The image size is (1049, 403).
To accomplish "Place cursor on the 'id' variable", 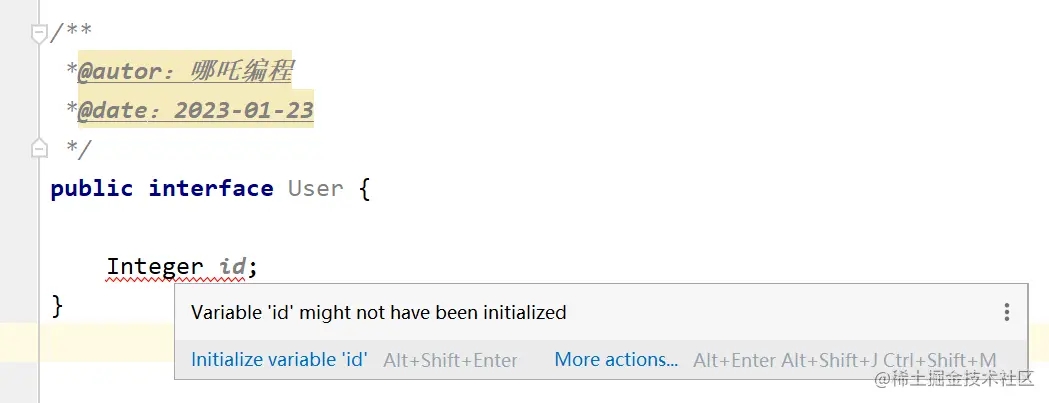I will [x=233, y=267].
